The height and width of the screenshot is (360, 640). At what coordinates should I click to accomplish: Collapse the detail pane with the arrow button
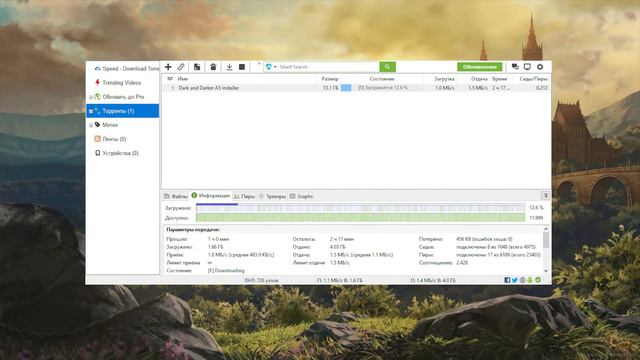tap(546, 196)
